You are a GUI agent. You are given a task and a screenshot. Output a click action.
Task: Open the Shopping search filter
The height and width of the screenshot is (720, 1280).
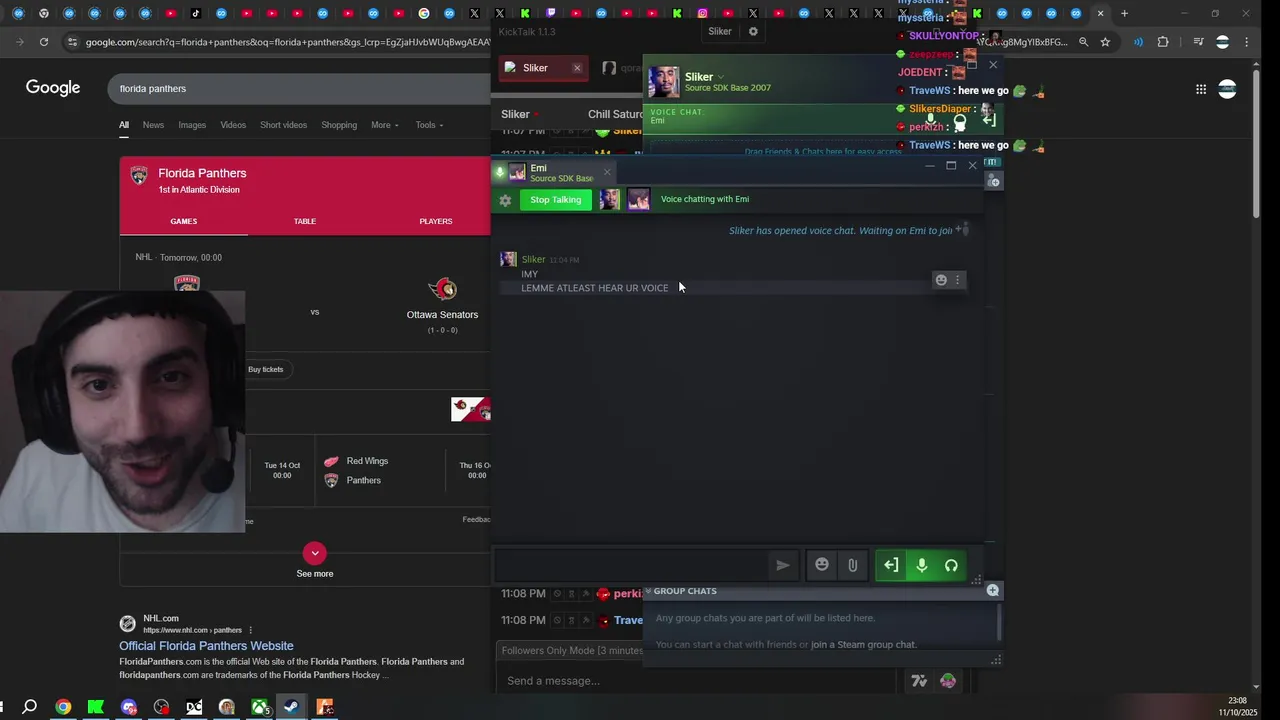(339, 125)
